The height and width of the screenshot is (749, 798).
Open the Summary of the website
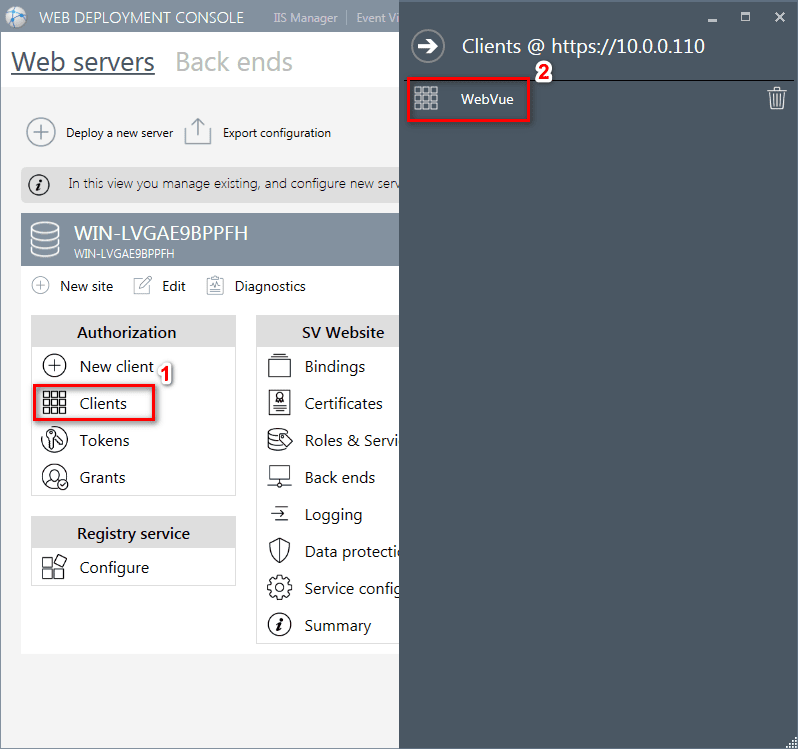coord(336,626)
